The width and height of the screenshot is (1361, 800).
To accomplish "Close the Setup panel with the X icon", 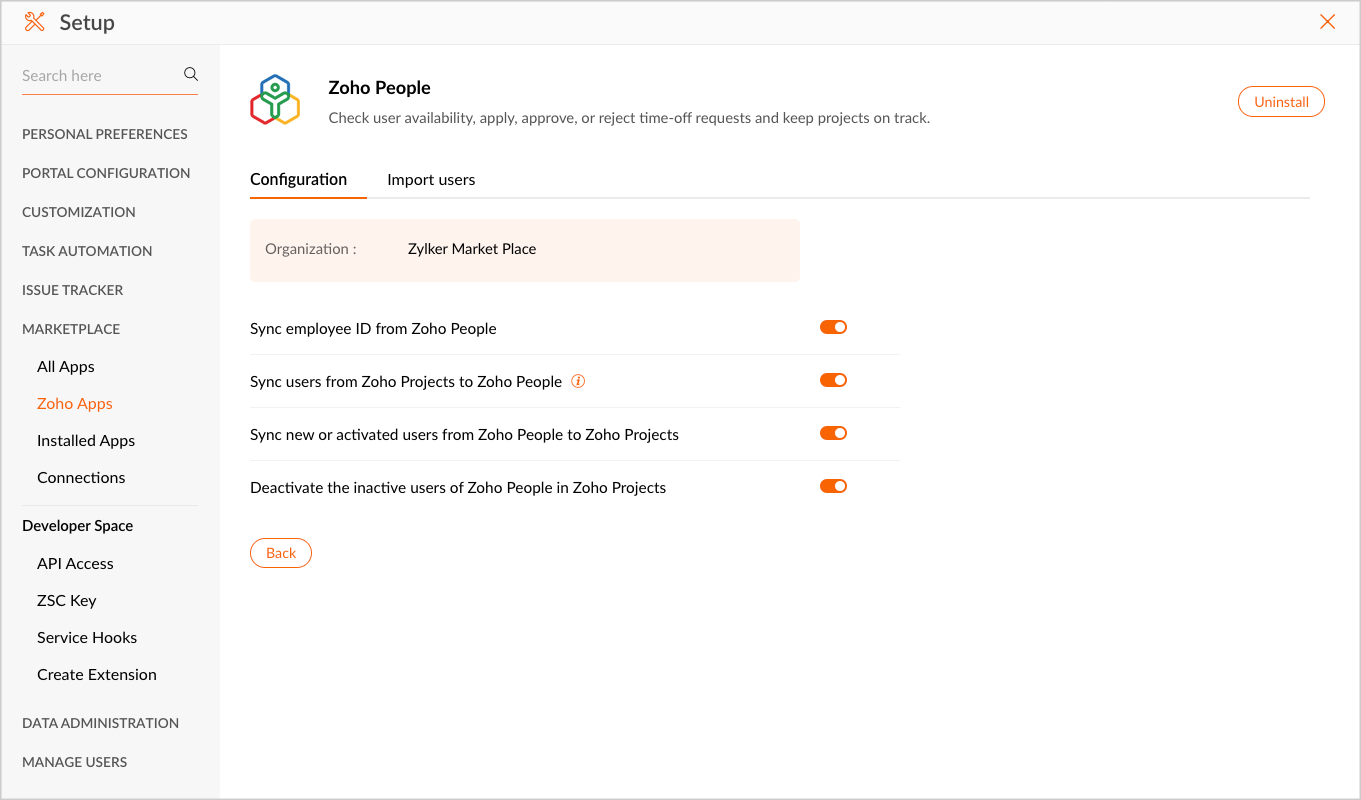I will tap(1327, 21).
